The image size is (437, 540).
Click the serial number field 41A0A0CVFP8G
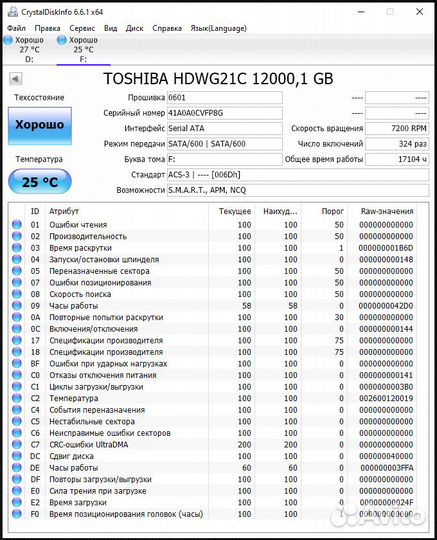pyautogui.click(x=225, y=113)
